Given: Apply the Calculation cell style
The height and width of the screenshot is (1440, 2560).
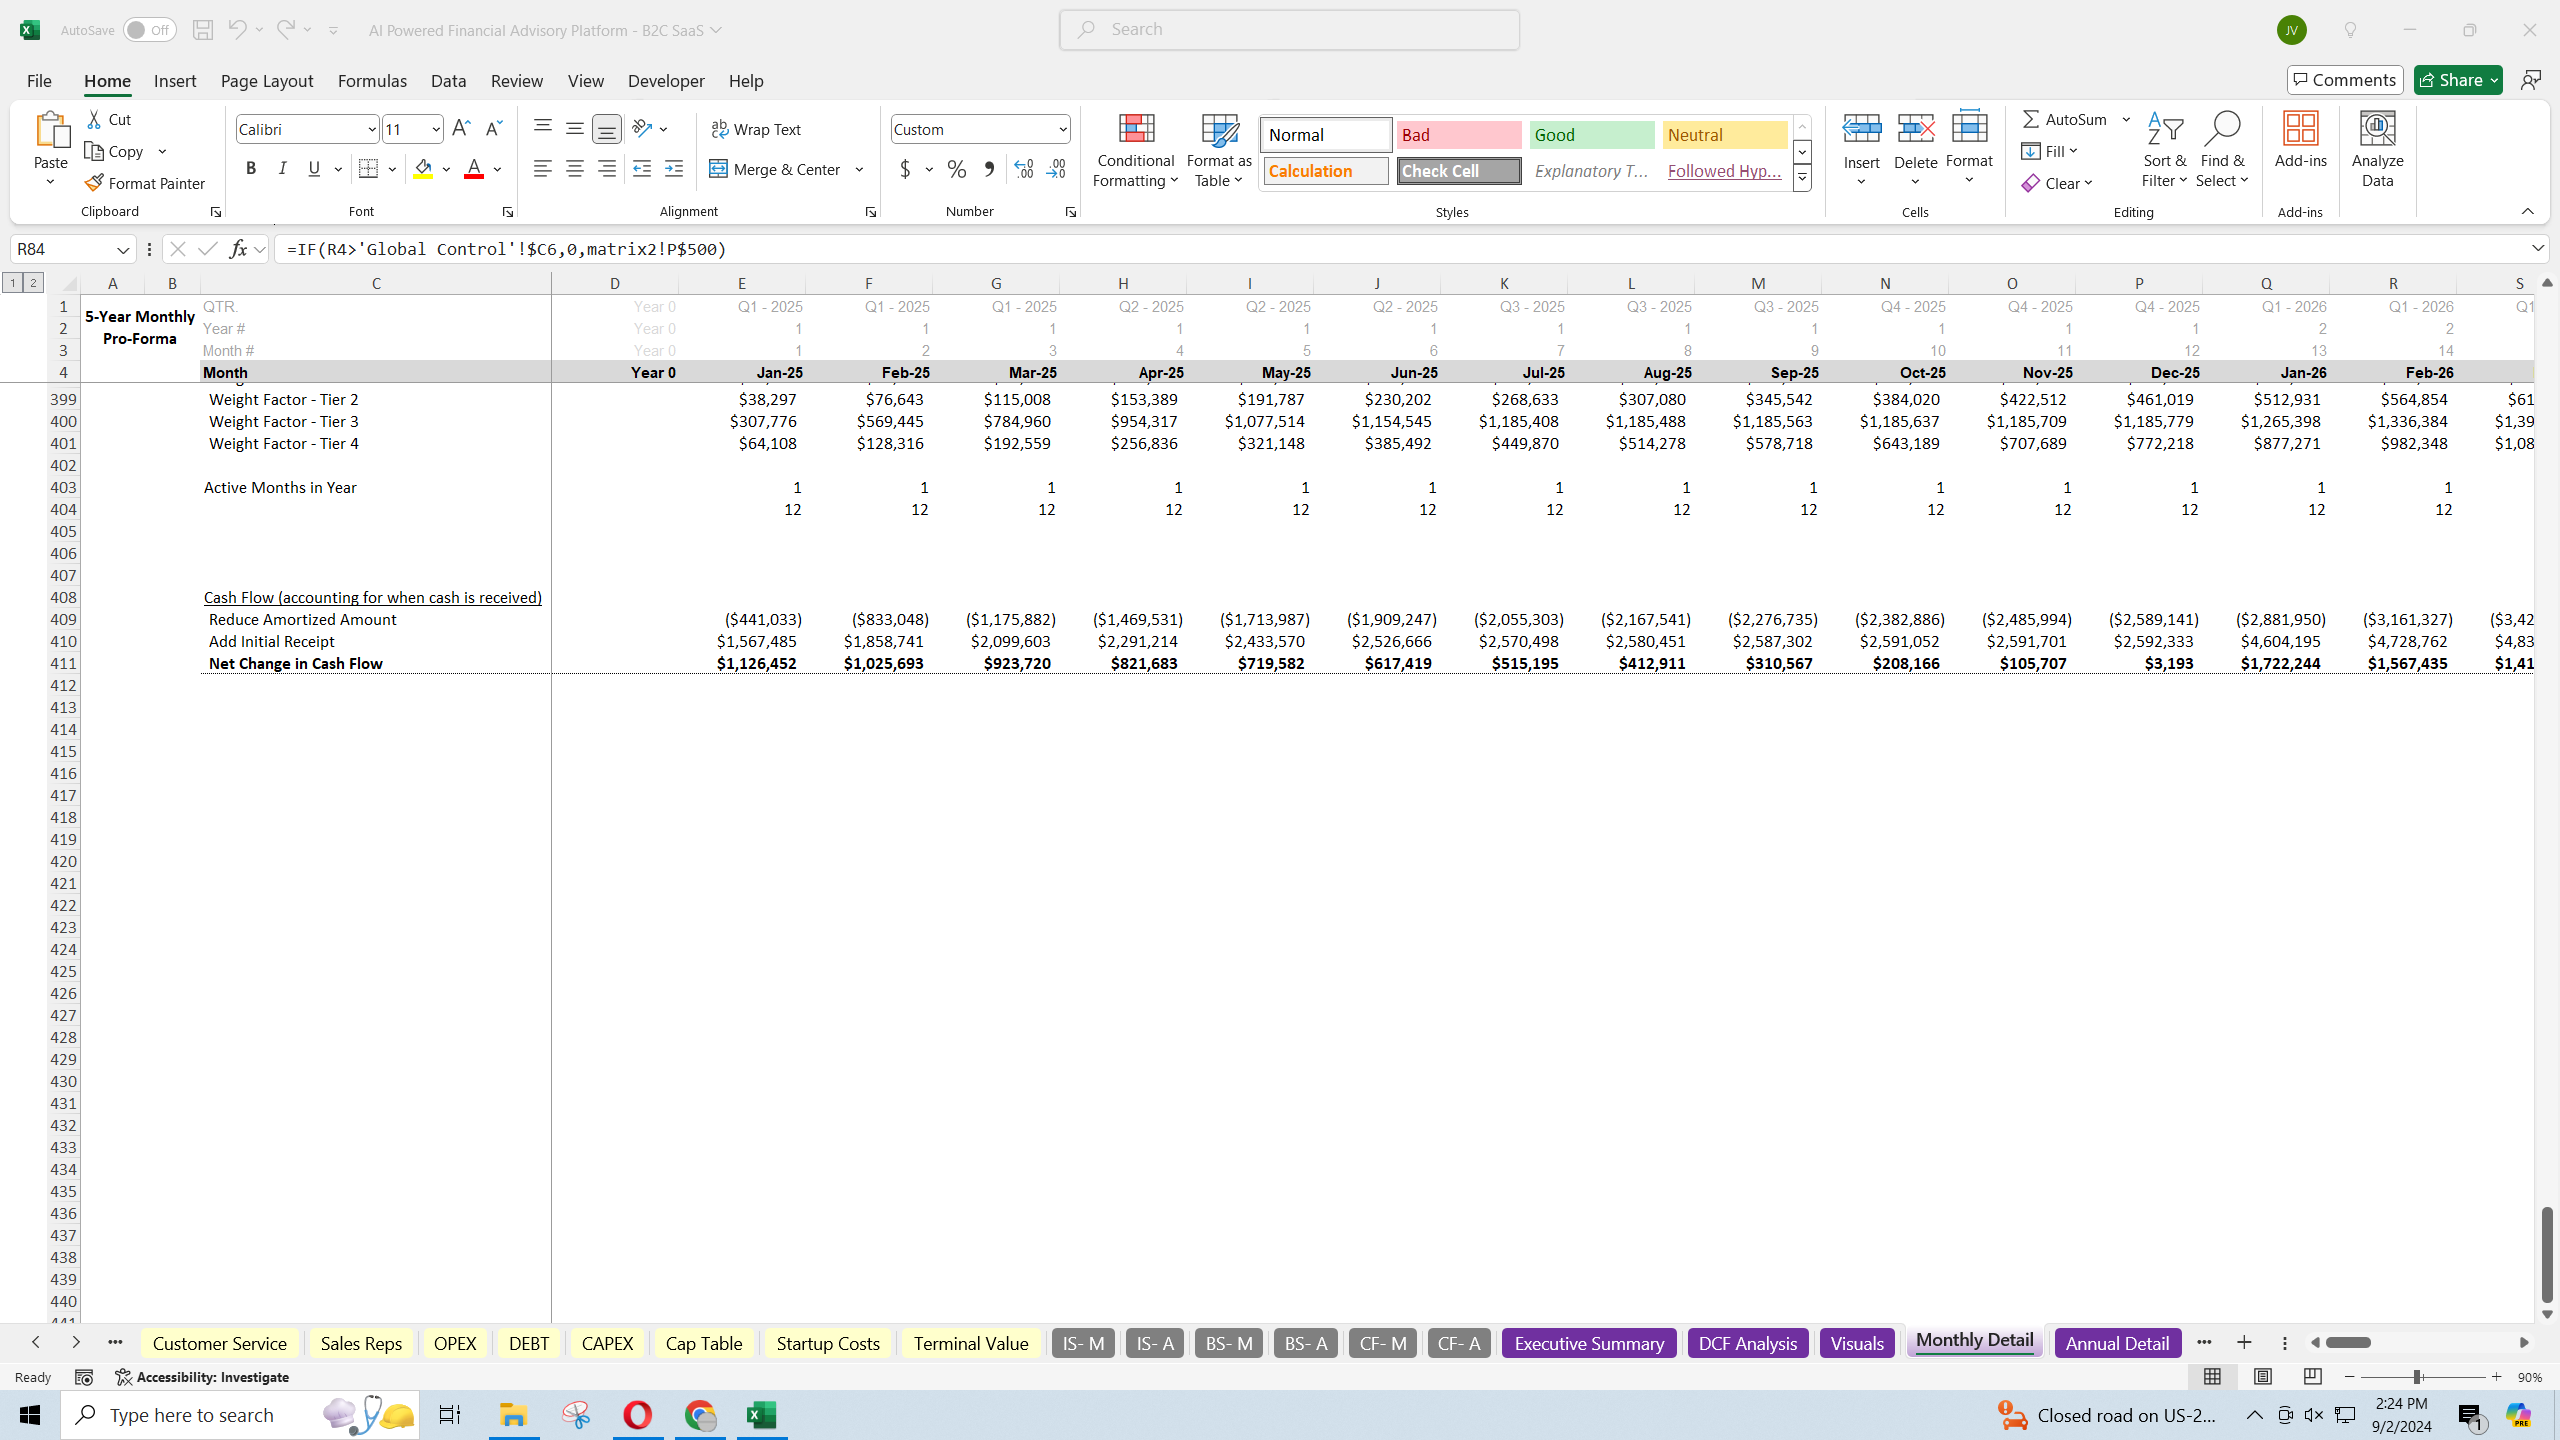Looking at the screenshot, I should click(1326, 171).
